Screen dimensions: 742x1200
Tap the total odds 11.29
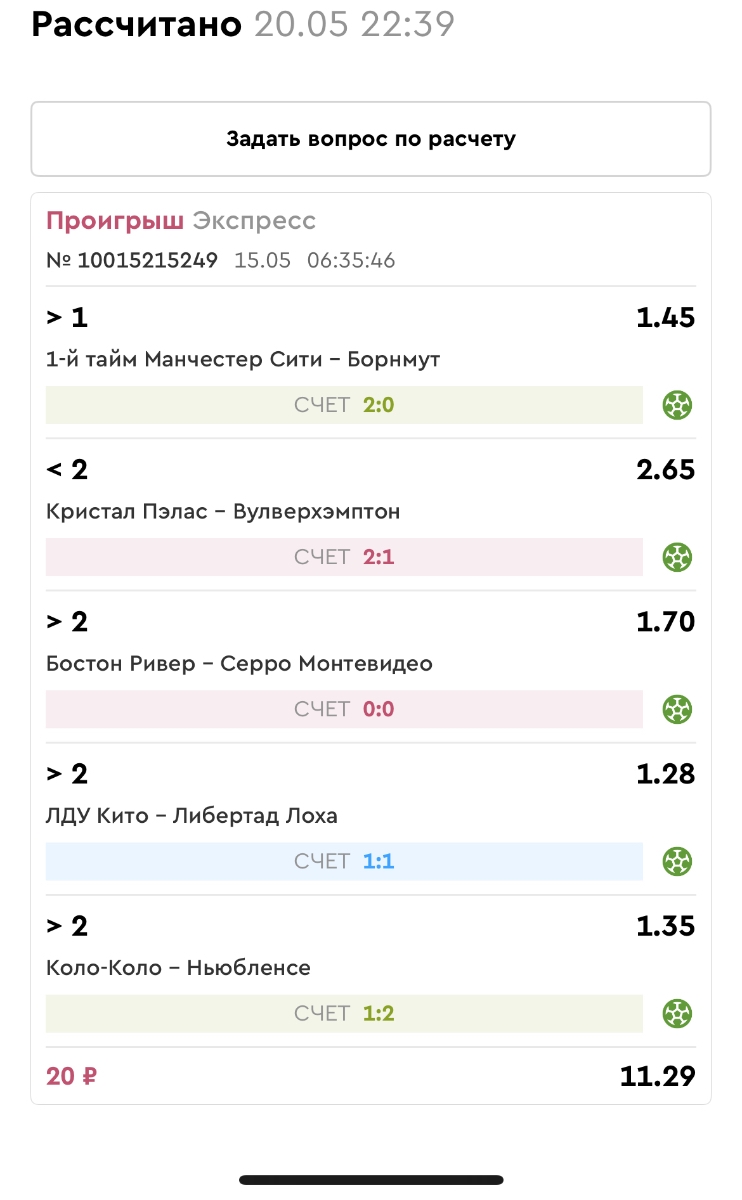[x=657, y=1077]
